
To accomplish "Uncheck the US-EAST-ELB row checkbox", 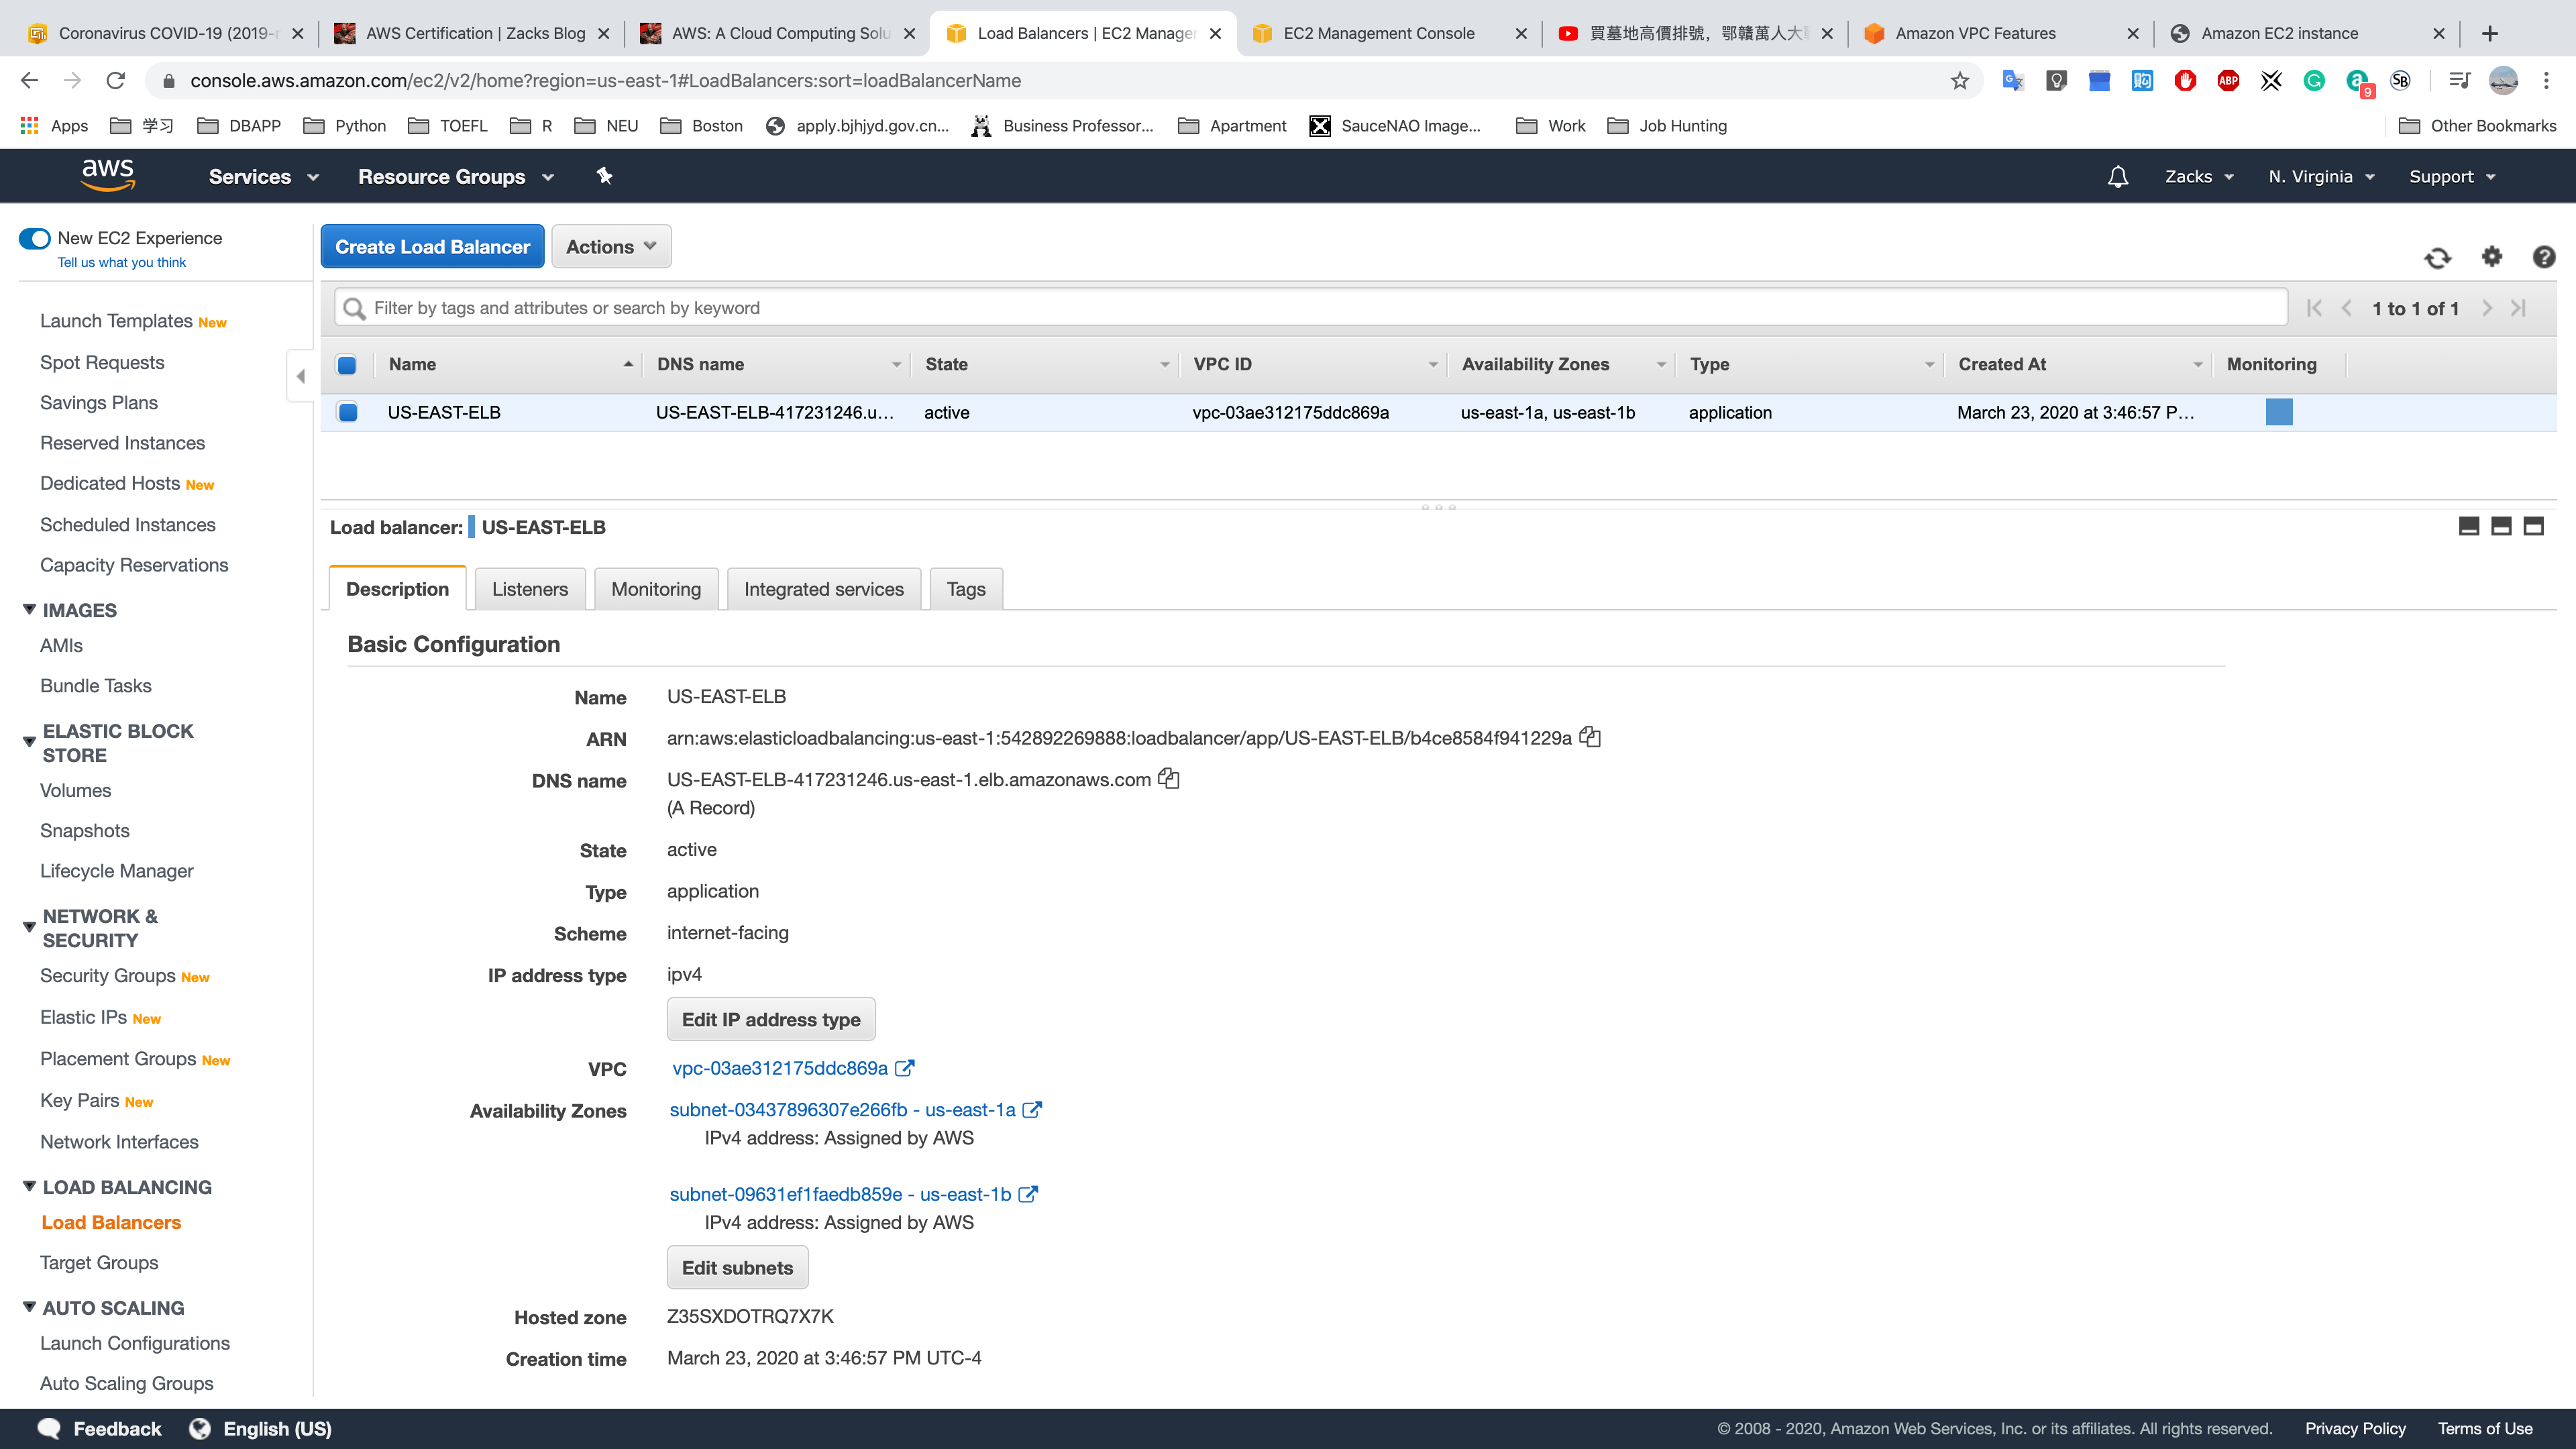I will point(347,412).
